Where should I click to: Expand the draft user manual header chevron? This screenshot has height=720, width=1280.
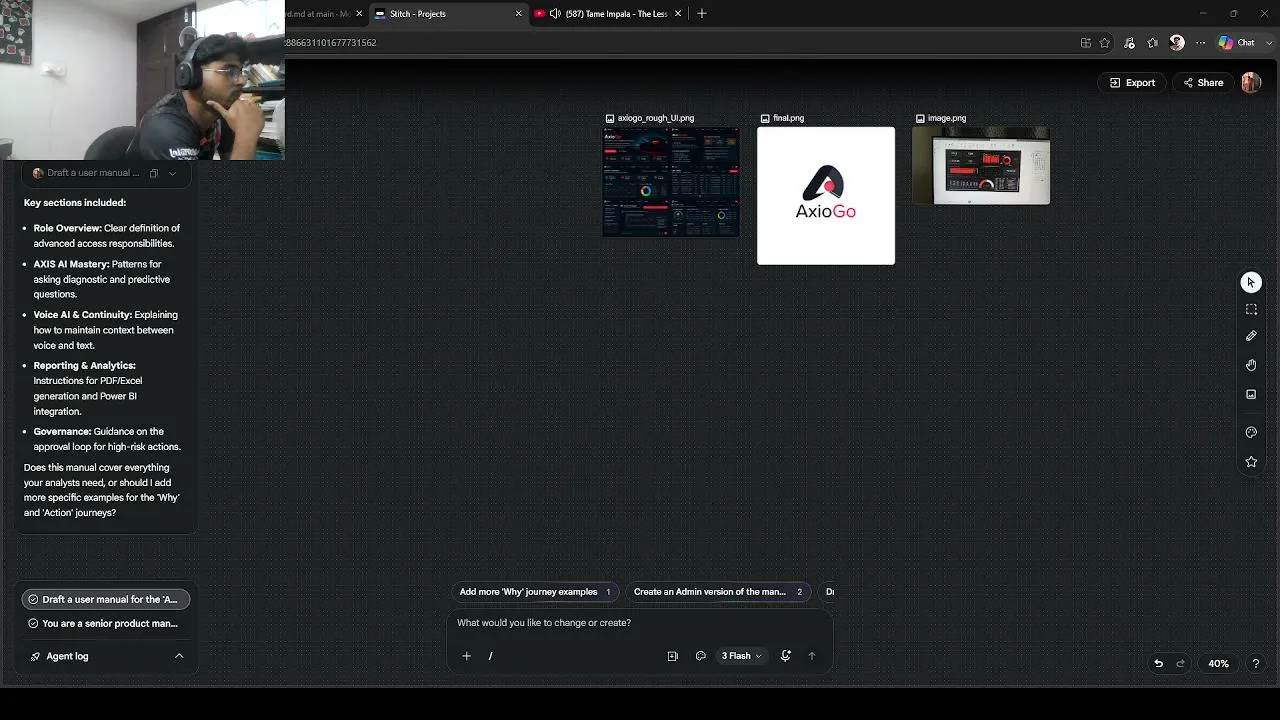(x=172, y=173)
